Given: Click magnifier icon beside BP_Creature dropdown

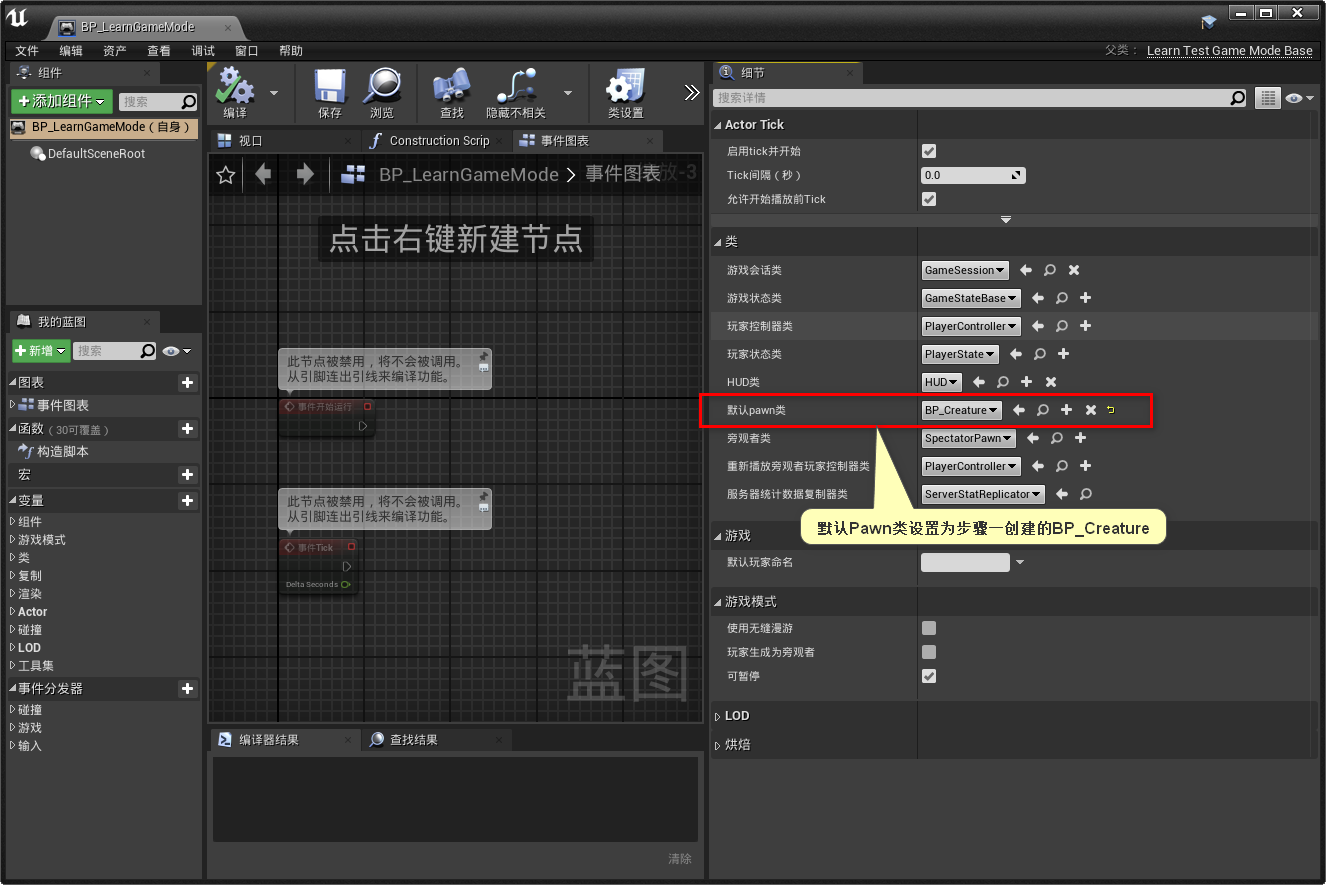Looking at the screenshot, I should click(1042, 410).
